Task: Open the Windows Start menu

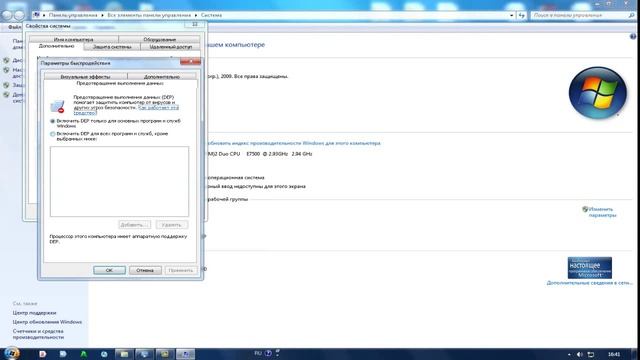Action: [11, 353]
